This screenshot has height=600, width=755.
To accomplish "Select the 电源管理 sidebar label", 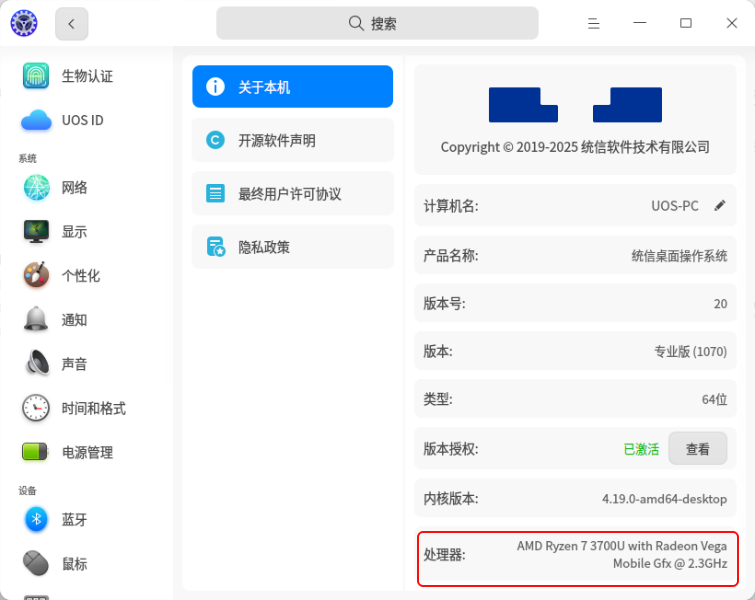I will pyautogui.click(x=87, y=453).
